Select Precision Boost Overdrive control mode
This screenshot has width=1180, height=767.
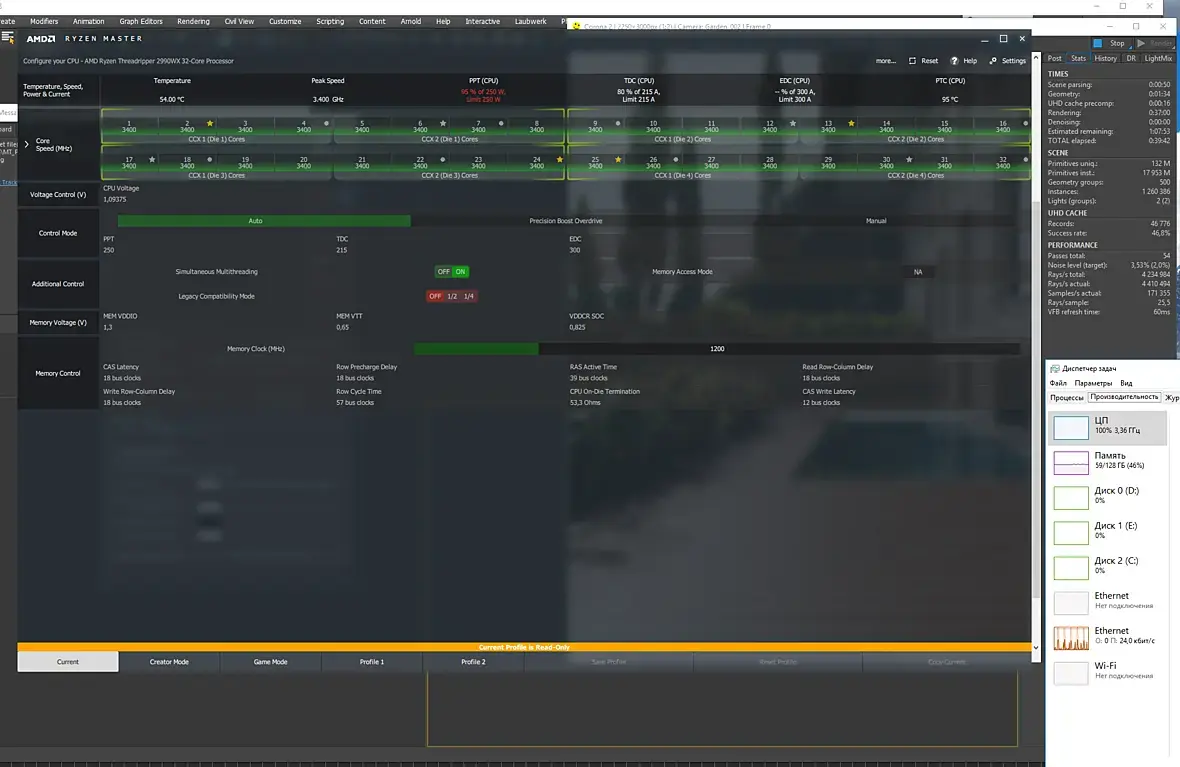tap(565, 221)
